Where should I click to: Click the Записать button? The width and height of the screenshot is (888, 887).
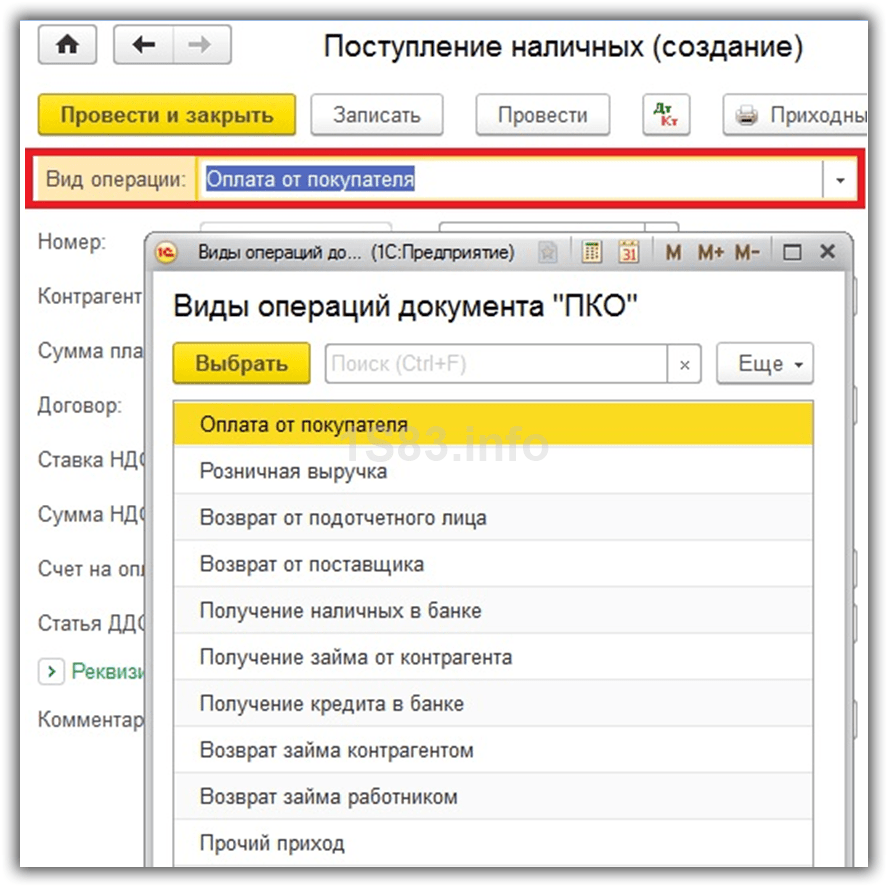(376, 116)
